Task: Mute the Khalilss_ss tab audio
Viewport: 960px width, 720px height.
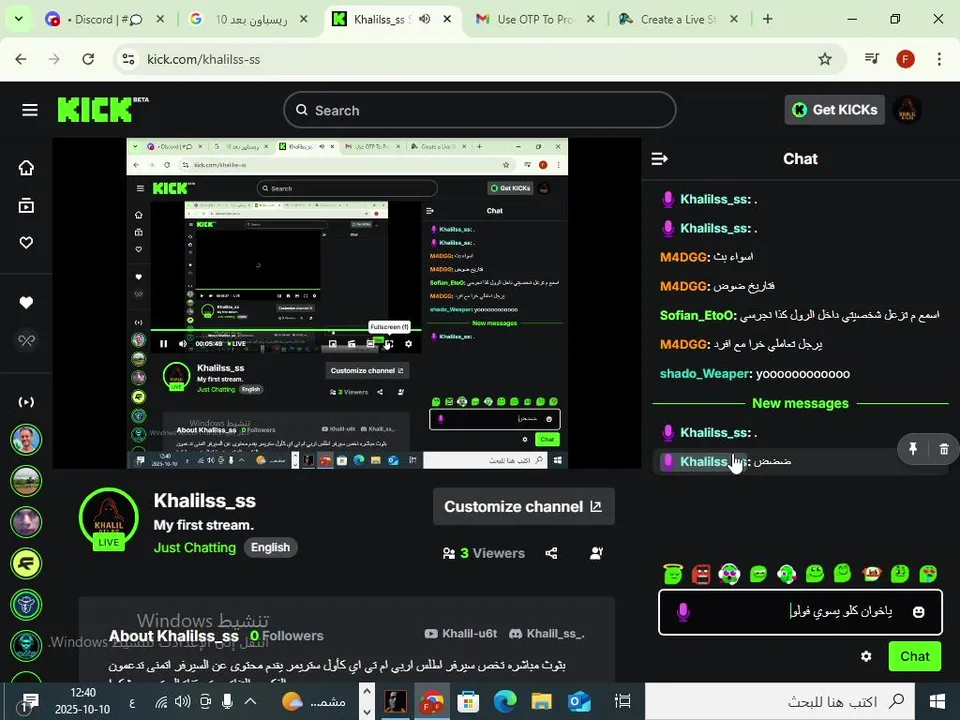Action: pyautogui.click(x=424, y=19)
